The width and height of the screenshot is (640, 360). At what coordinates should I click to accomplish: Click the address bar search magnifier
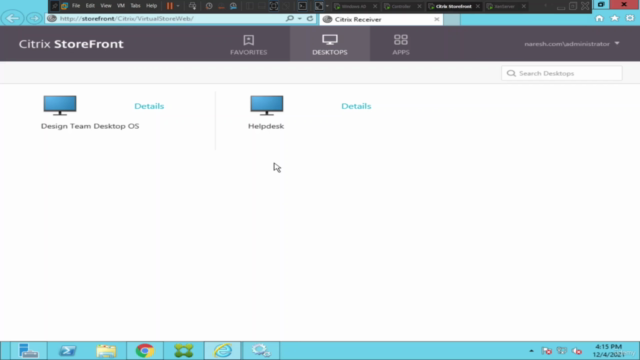tap(290, 18)
